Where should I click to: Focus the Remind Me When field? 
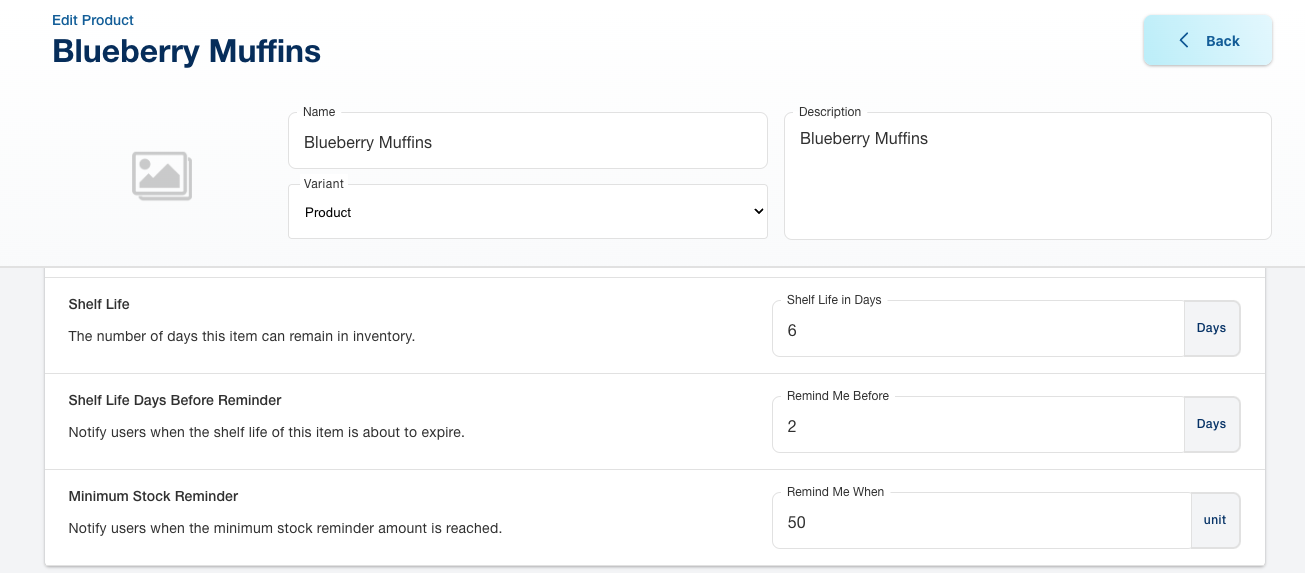point(980,522)
